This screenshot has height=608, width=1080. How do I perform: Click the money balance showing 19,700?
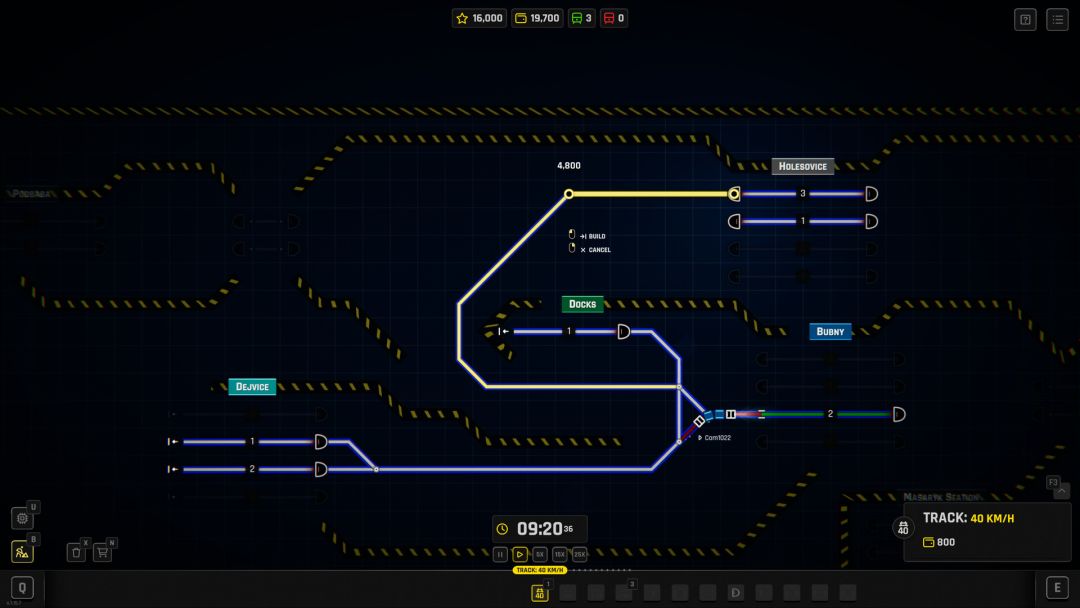tap(537, 18)
